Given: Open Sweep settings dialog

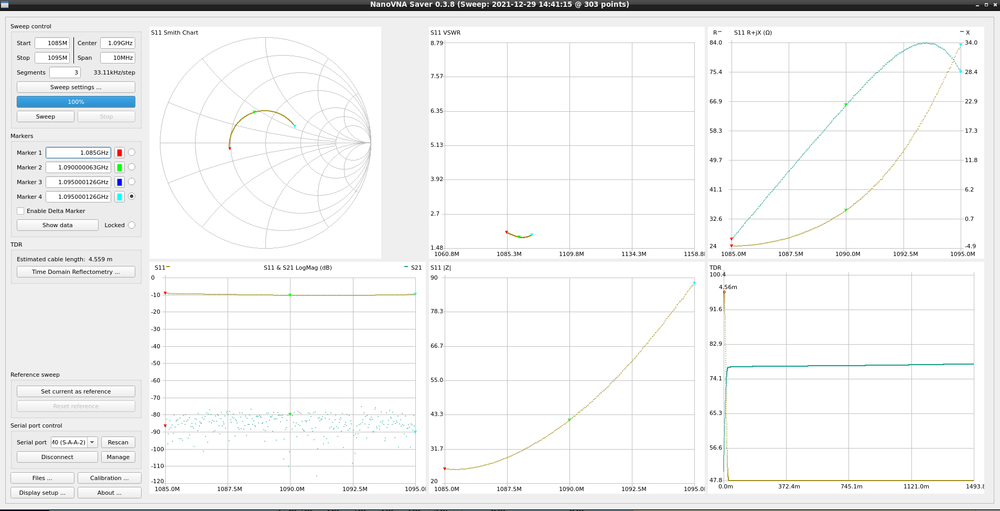Looking at the screenshot, I should pyautogui.click(x=76, y=87).
